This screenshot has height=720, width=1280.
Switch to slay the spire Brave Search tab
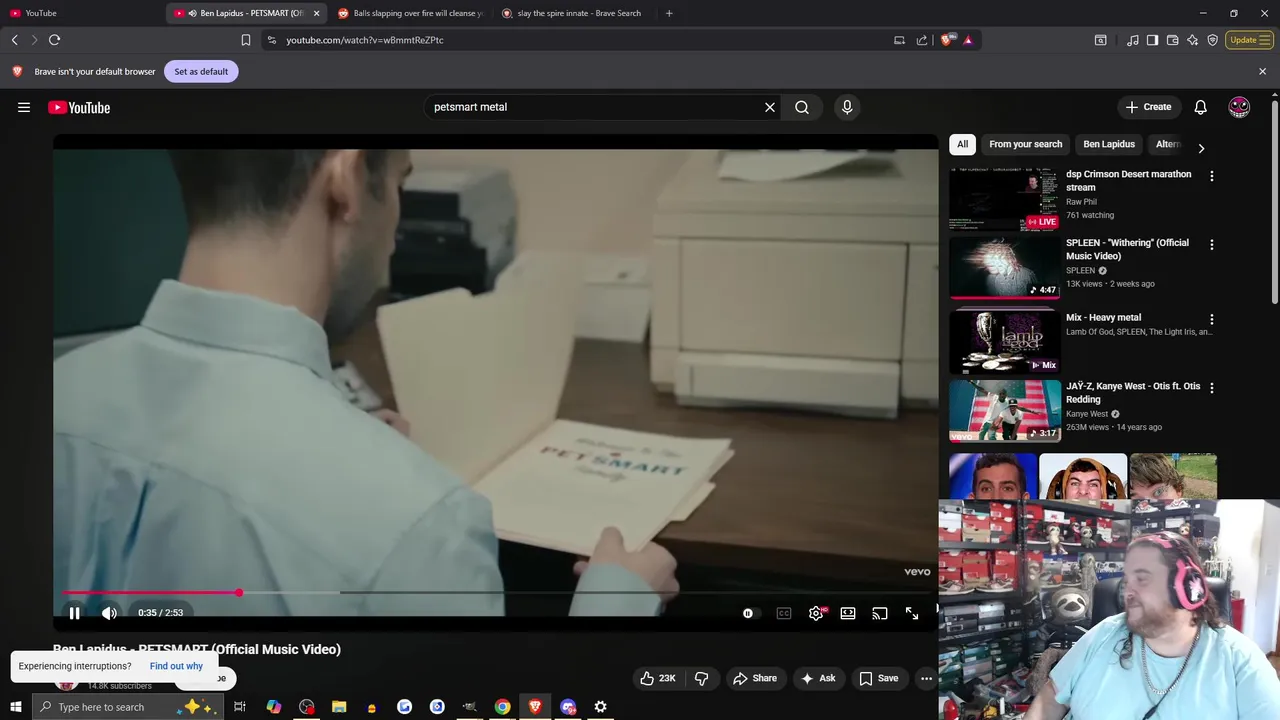572,13
